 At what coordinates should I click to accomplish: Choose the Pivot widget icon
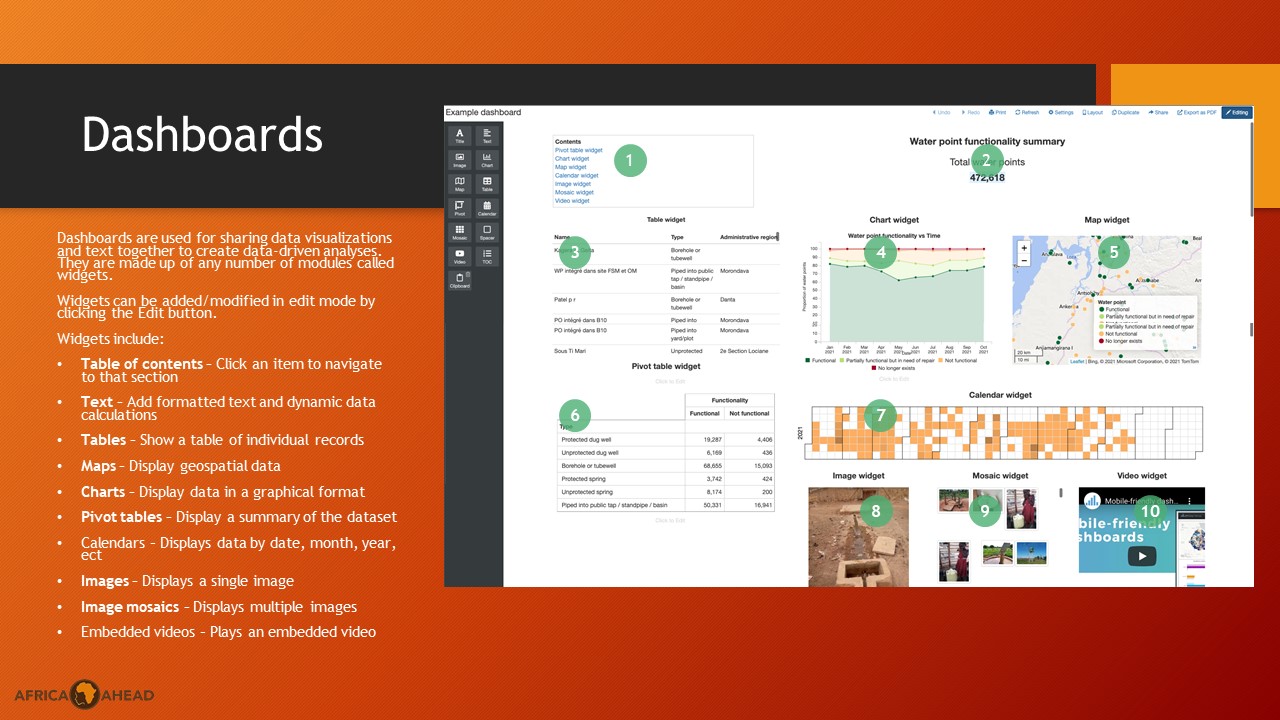460,207
